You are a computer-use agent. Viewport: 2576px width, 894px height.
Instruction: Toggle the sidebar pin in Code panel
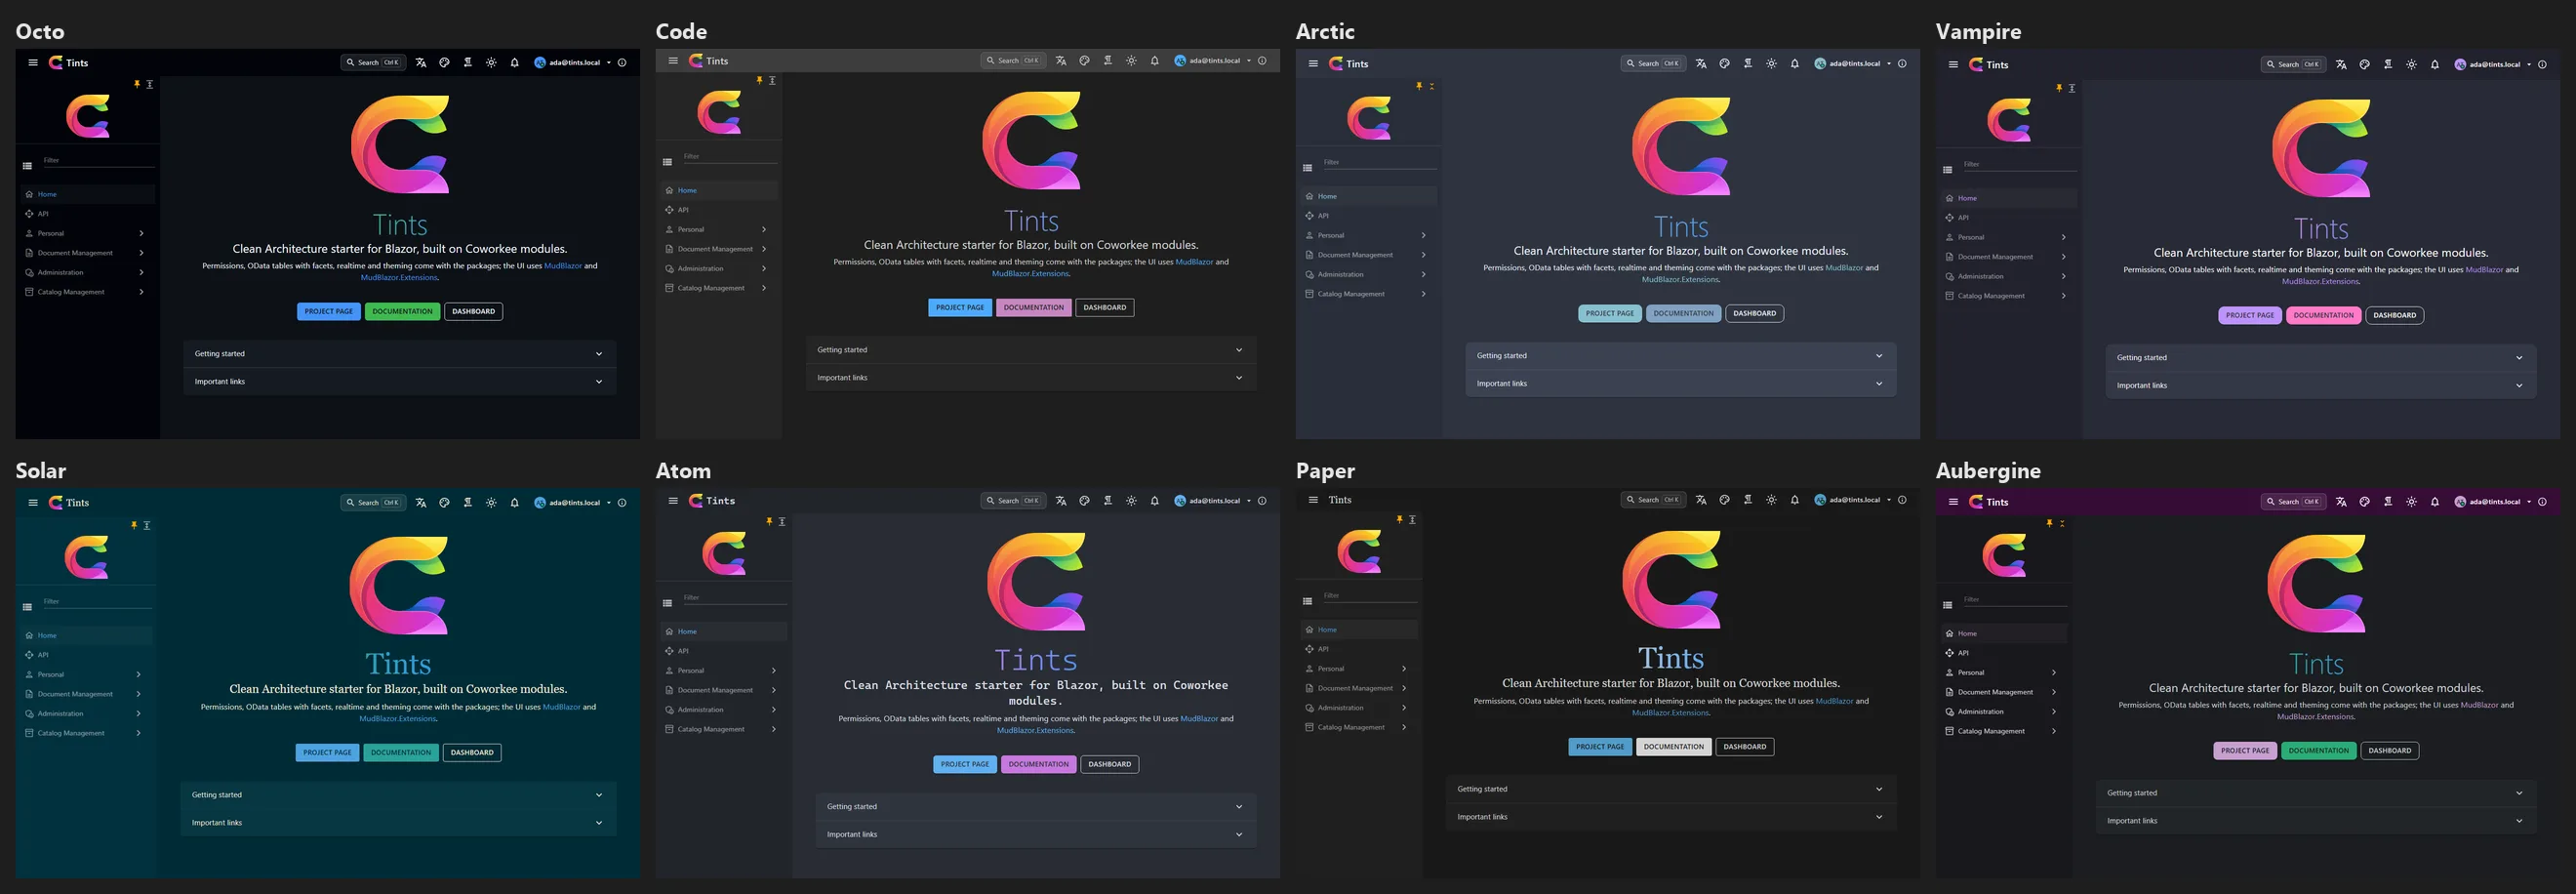760,80
